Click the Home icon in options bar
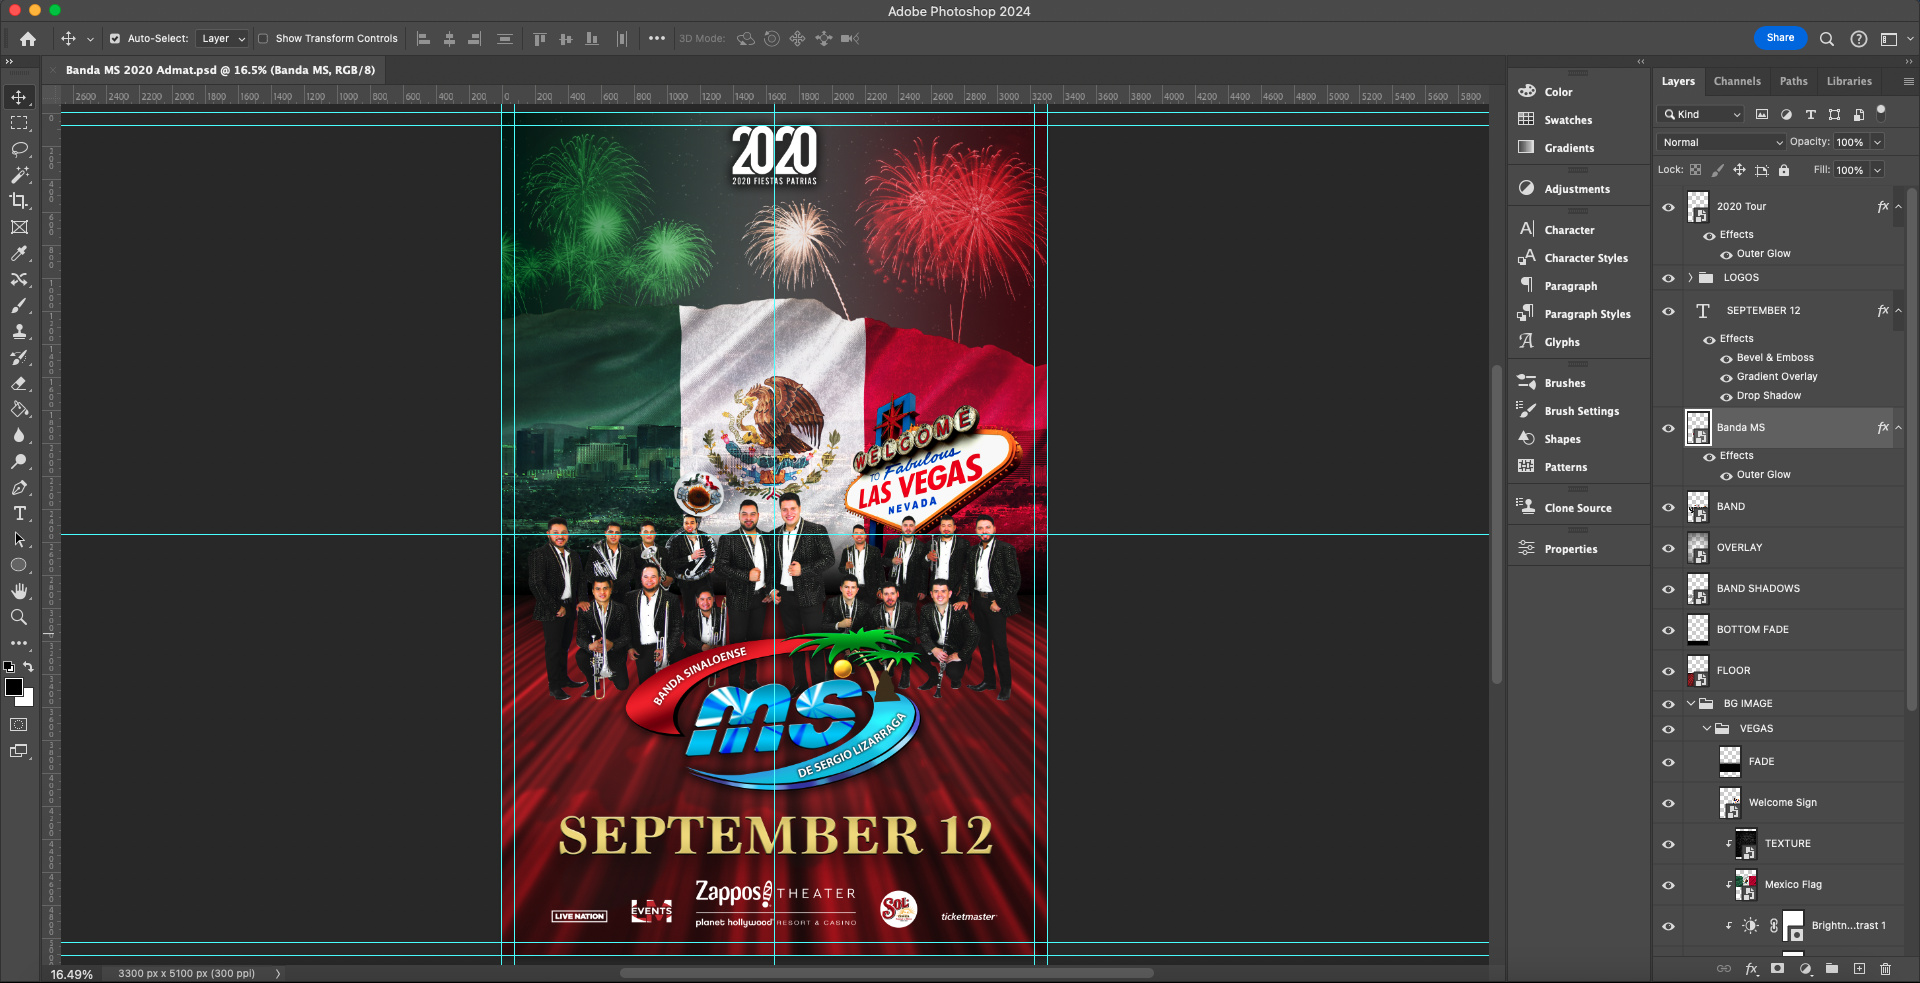 28,39
